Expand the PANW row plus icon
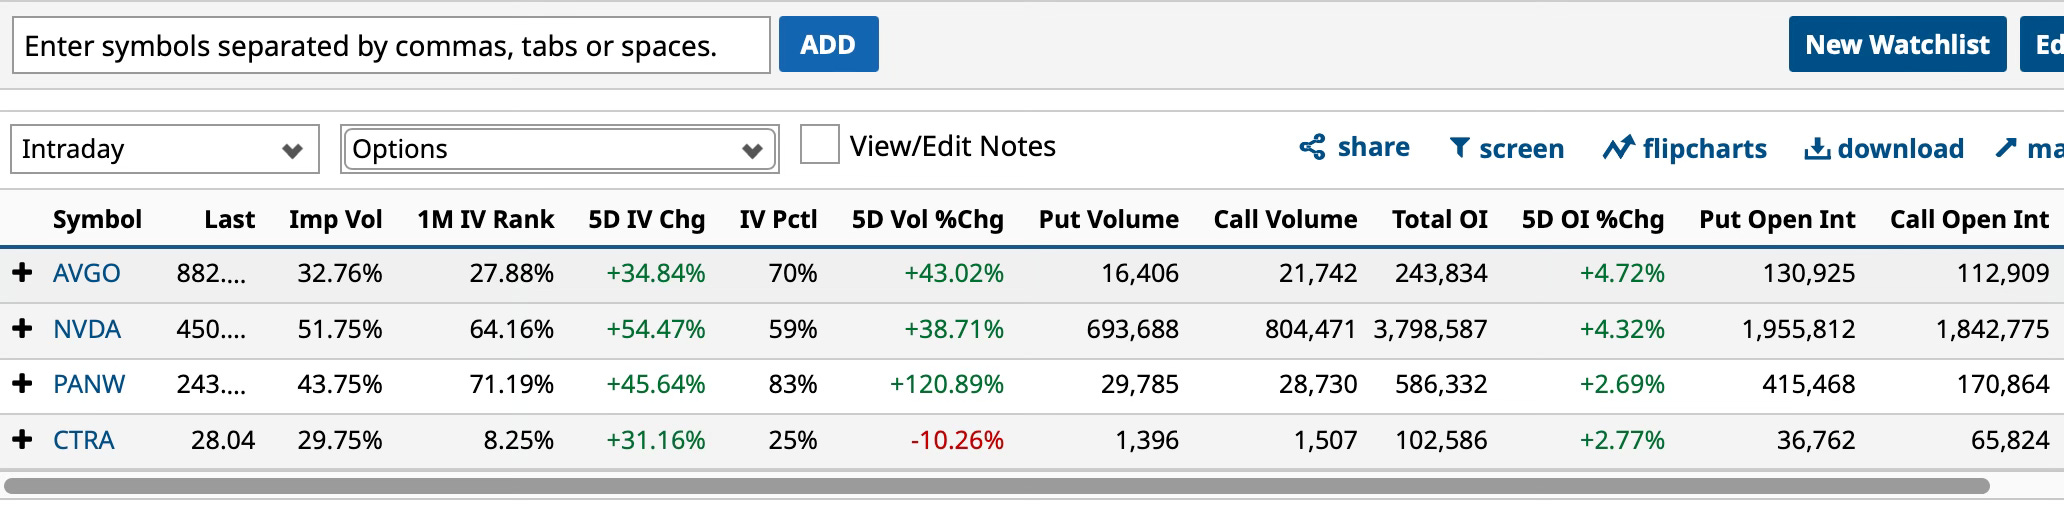 click(22, 383)
